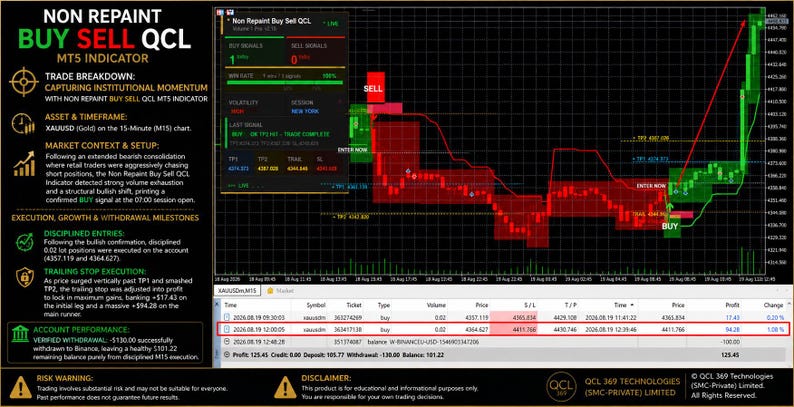
Task: Click the clock icon beside Asset & Timeframe
Action: [23, 124]
